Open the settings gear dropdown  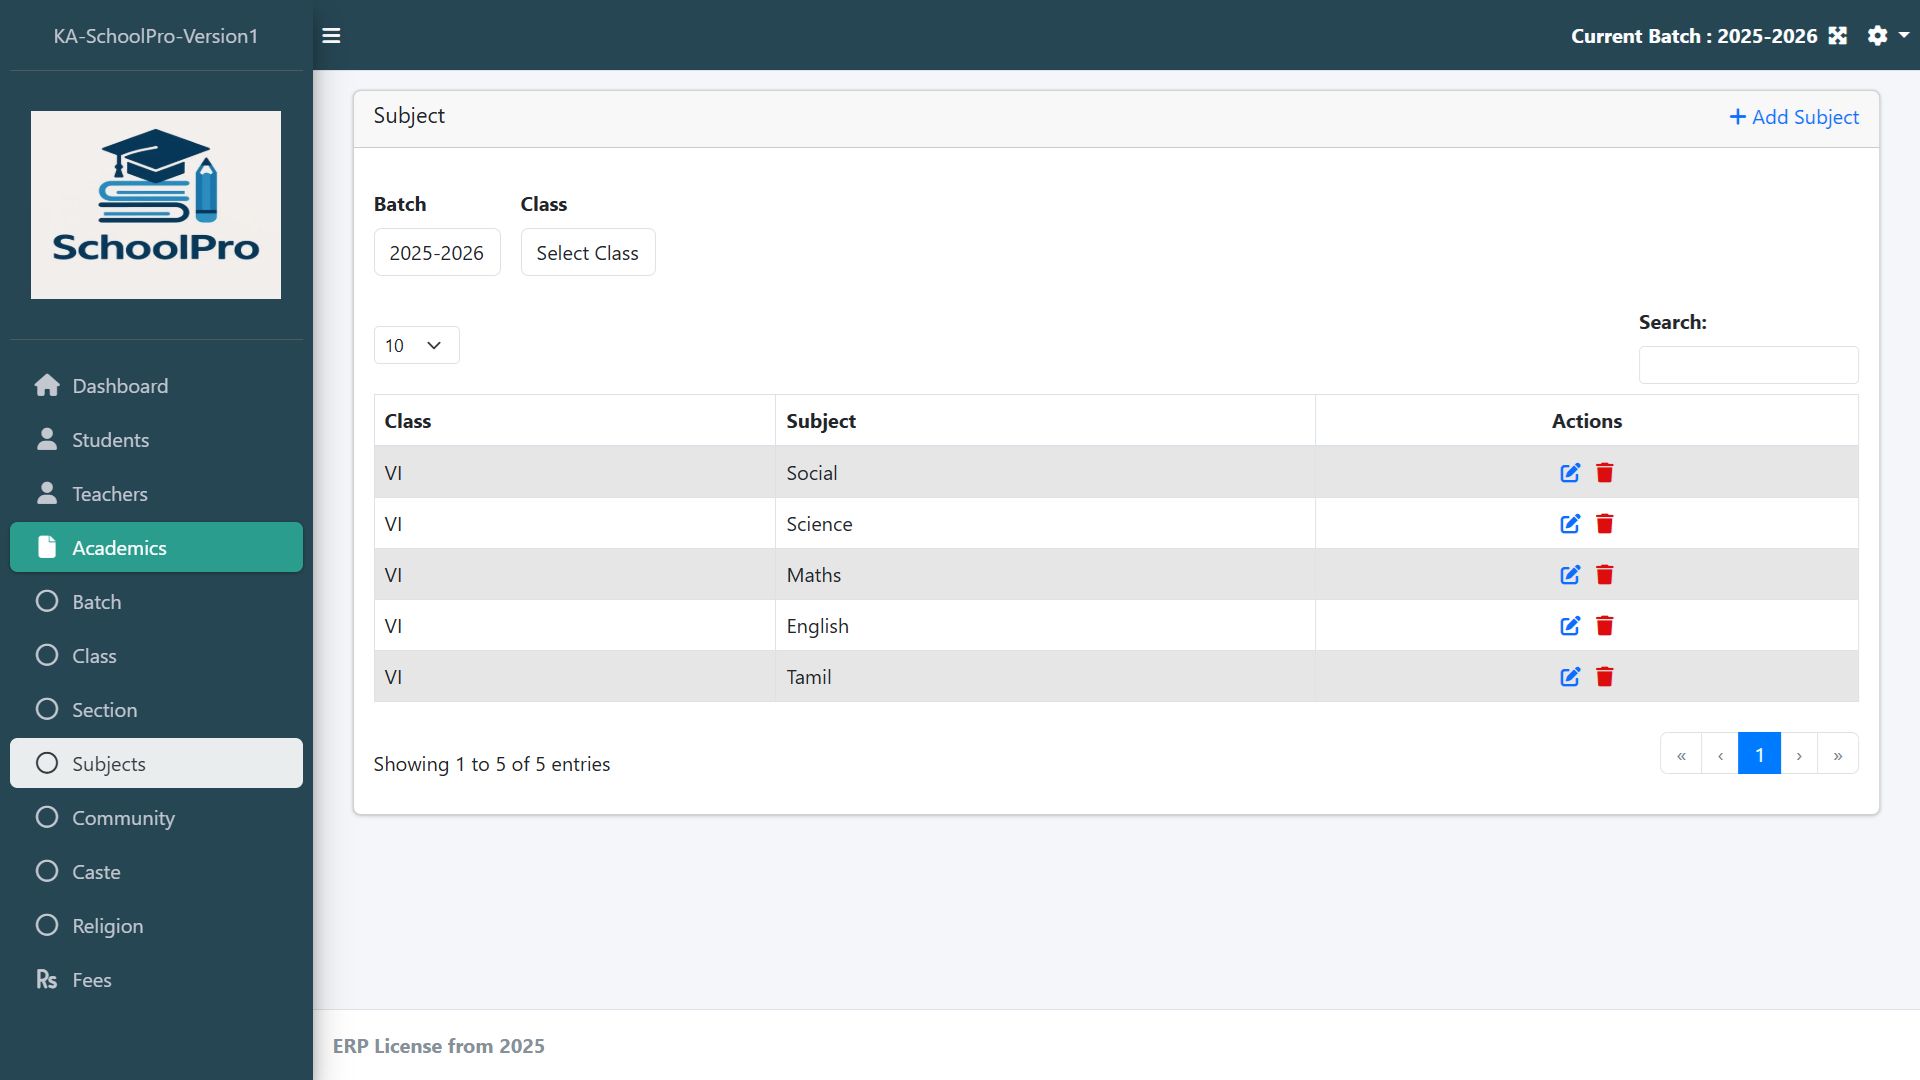click(1887, 36)
